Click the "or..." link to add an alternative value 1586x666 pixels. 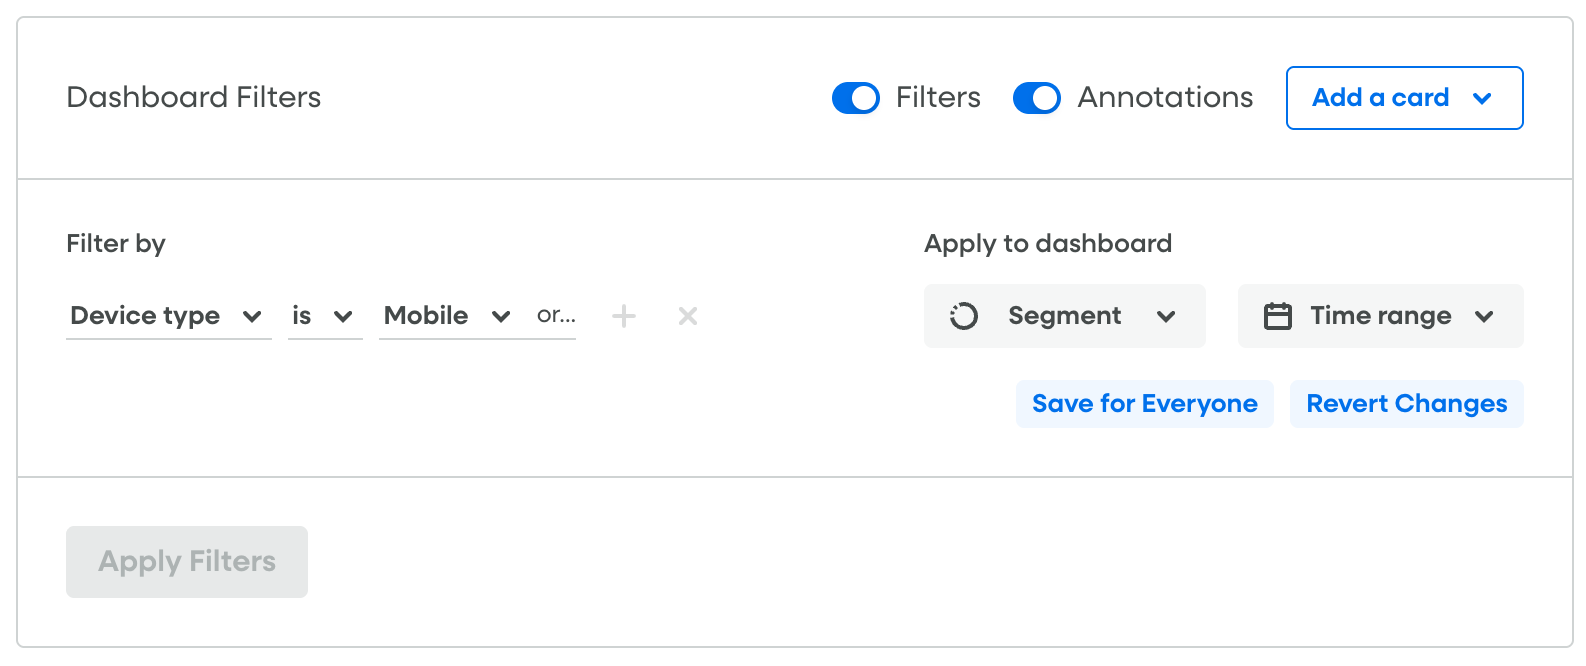555,316
